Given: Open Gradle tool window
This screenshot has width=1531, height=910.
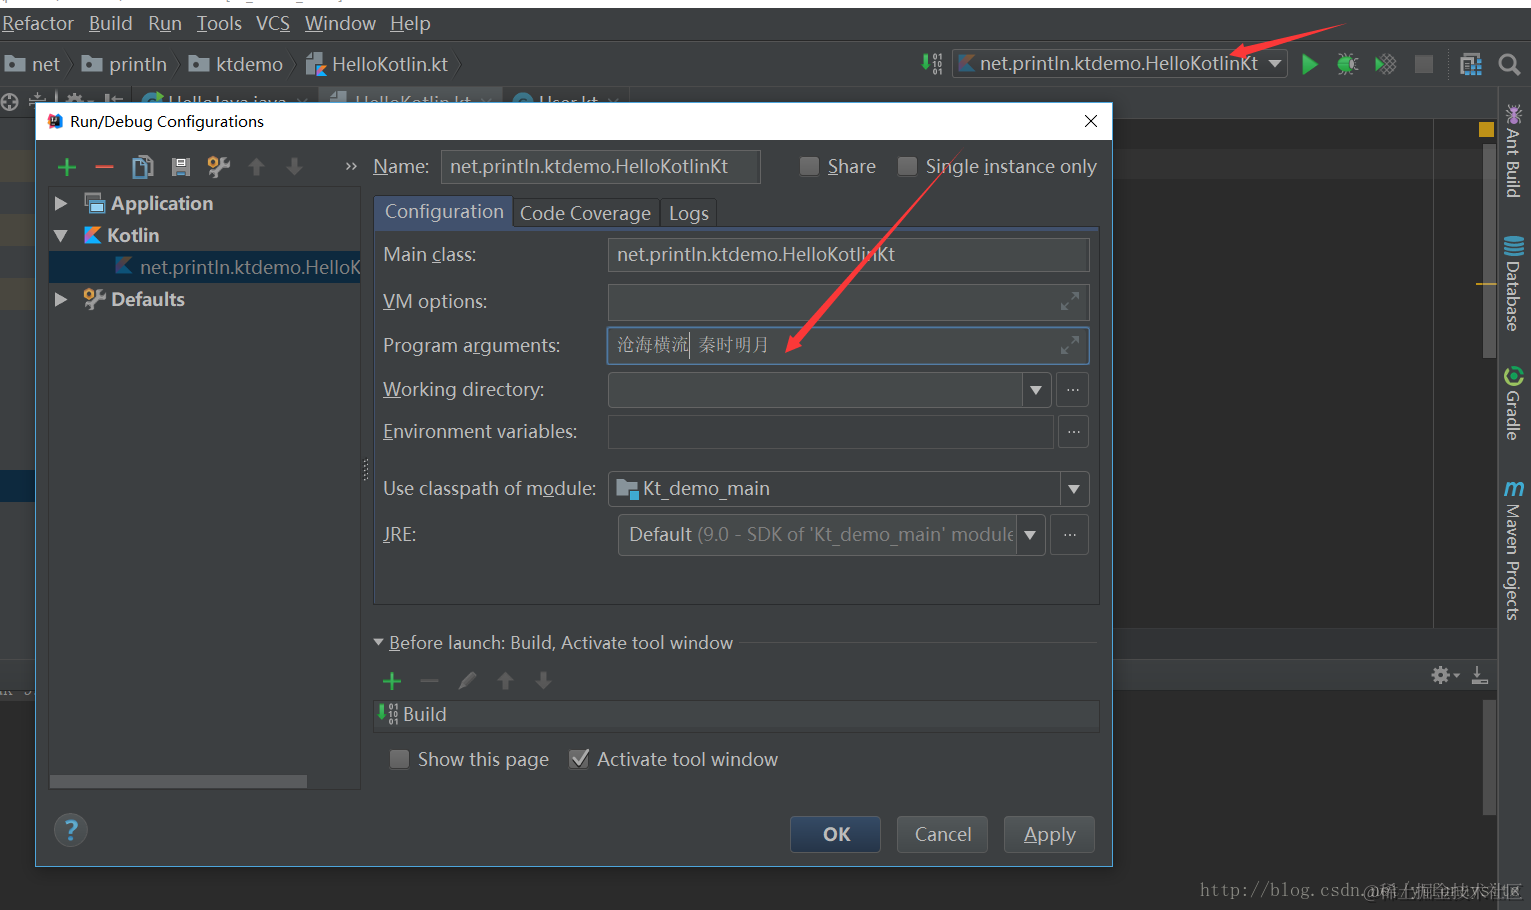Looking at the screenshot, I should 1513,403.
